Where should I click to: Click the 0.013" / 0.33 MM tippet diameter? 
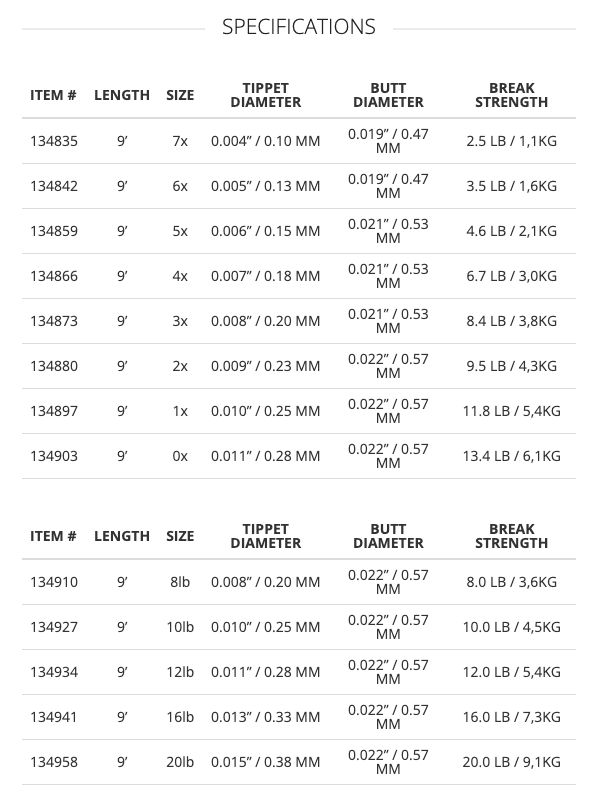[265, 717]
